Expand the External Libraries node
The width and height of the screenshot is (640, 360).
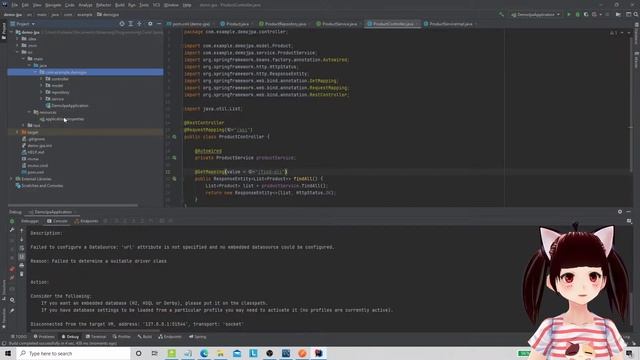[x=12, y=179]
